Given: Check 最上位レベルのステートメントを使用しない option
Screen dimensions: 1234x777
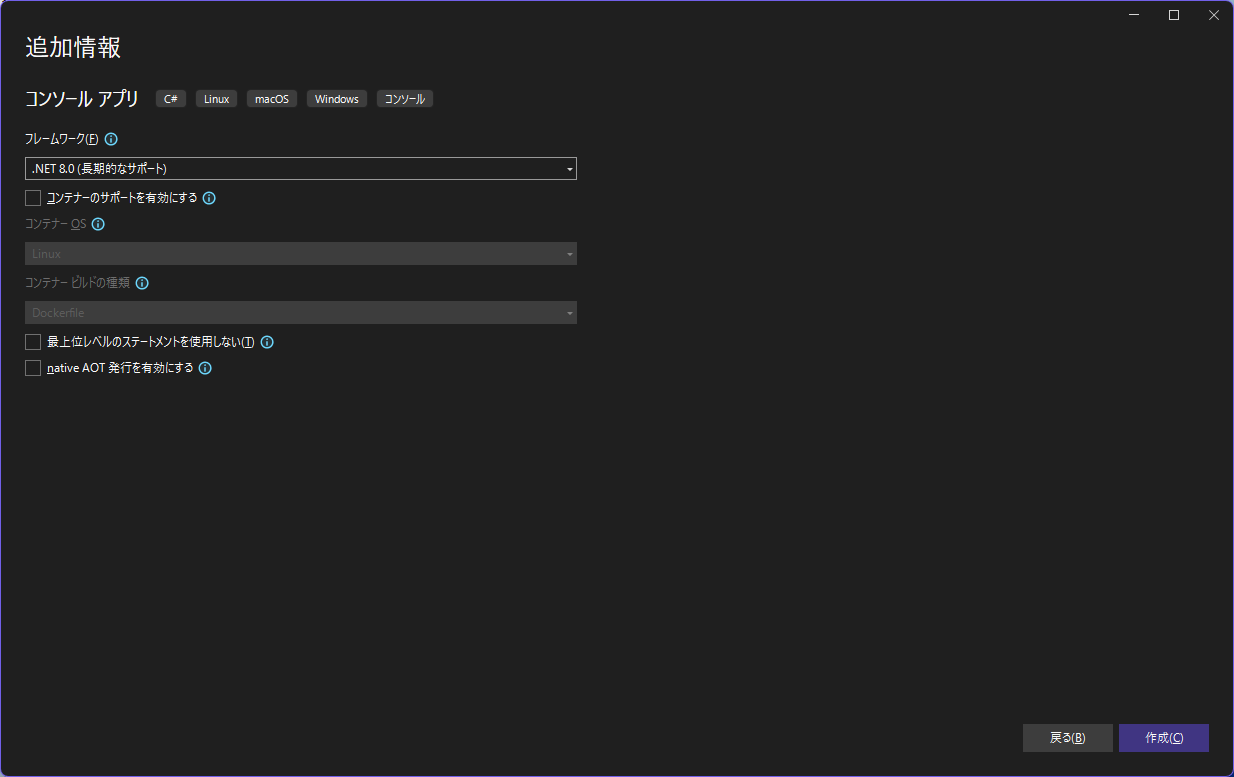Looking at the screenshot, I should 32,341.
